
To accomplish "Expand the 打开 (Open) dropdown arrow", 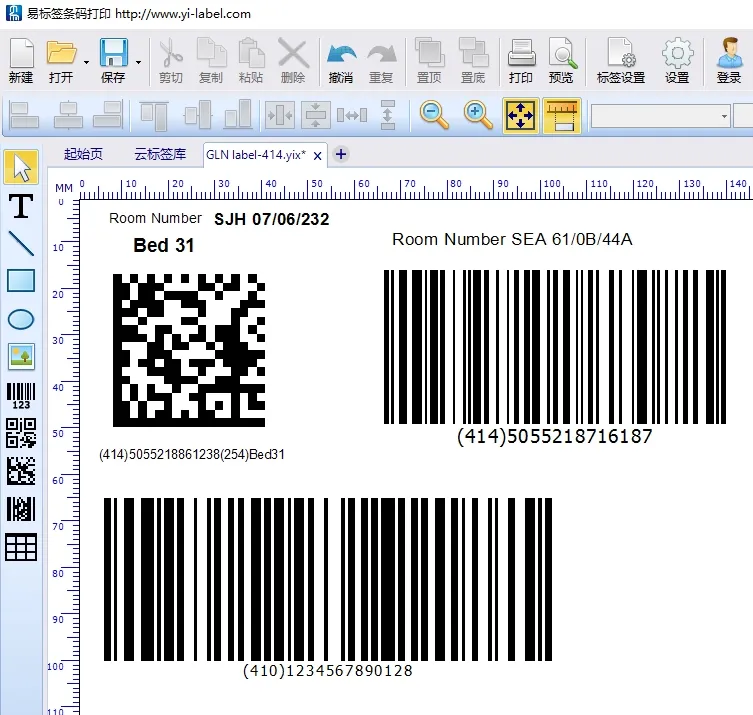I will [x=86, y=62].
